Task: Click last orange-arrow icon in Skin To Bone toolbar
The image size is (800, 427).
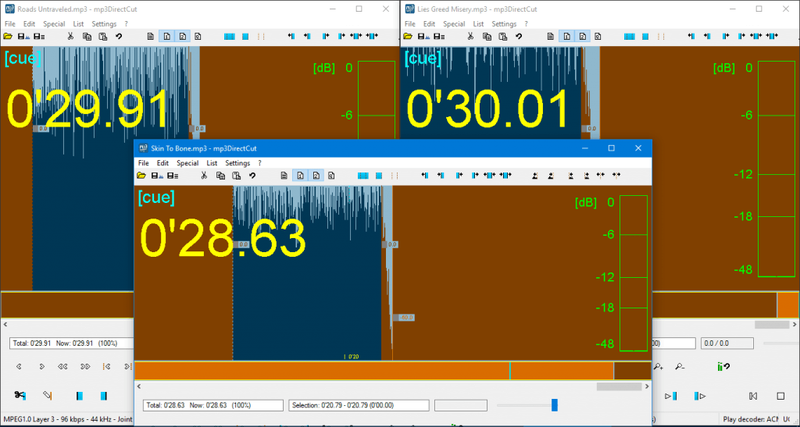Action: click(x=616, y=175)
